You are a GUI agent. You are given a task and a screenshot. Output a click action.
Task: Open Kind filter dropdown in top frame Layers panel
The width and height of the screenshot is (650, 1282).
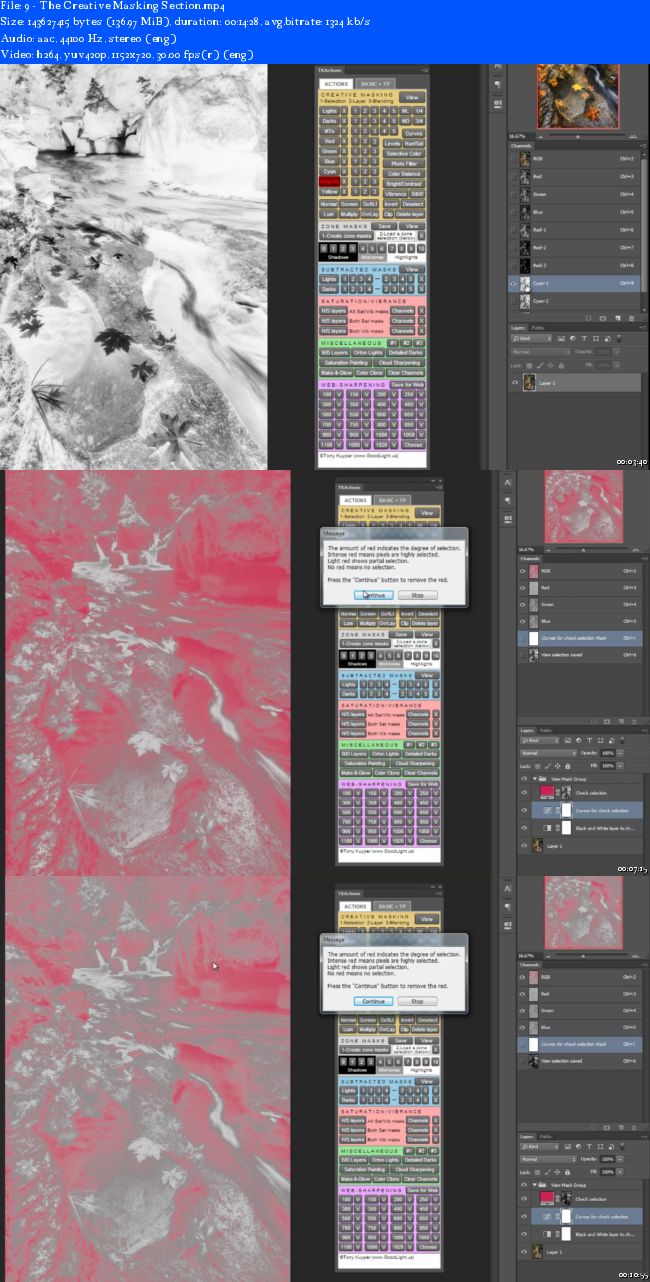(531, 338)
